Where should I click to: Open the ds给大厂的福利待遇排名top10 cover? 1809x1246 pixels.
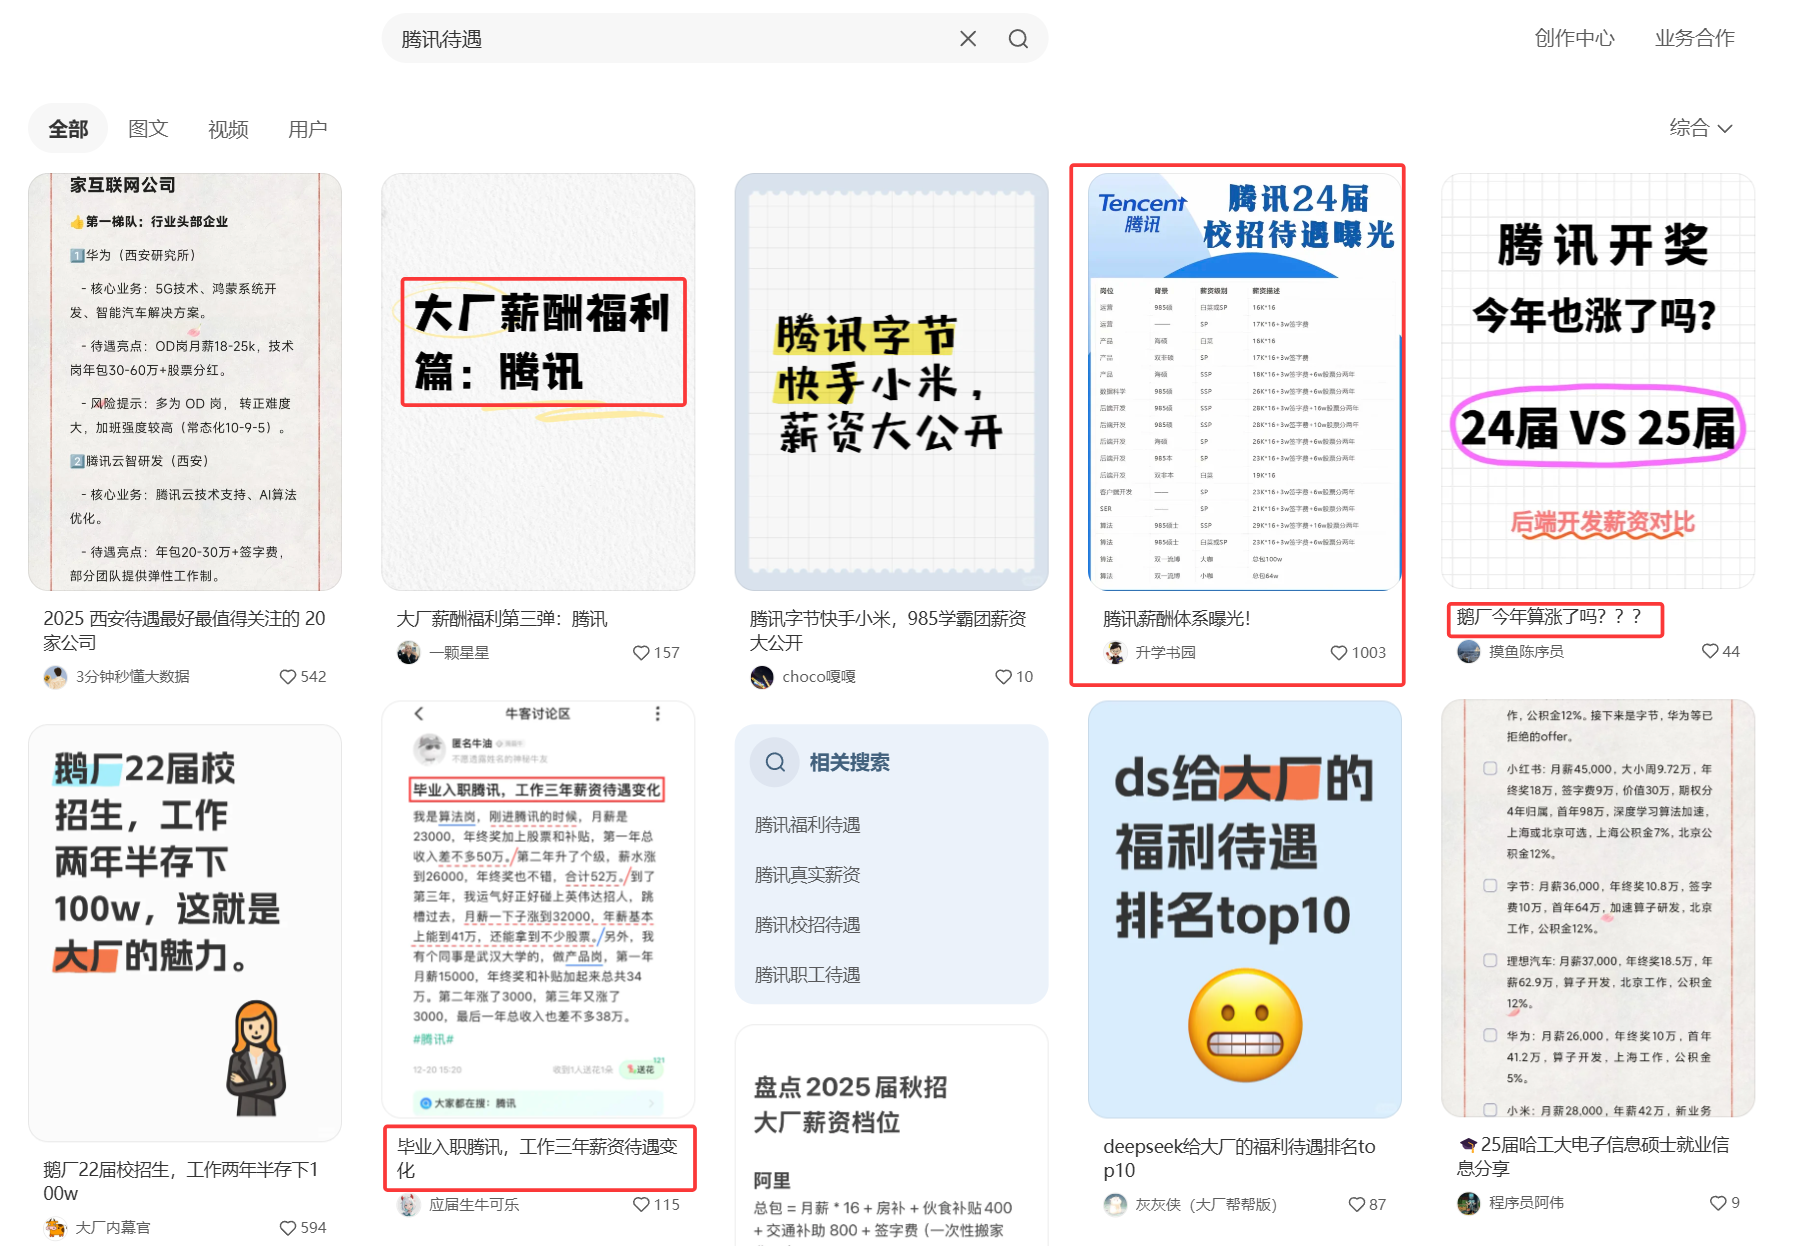click(x=1245, y=910)
